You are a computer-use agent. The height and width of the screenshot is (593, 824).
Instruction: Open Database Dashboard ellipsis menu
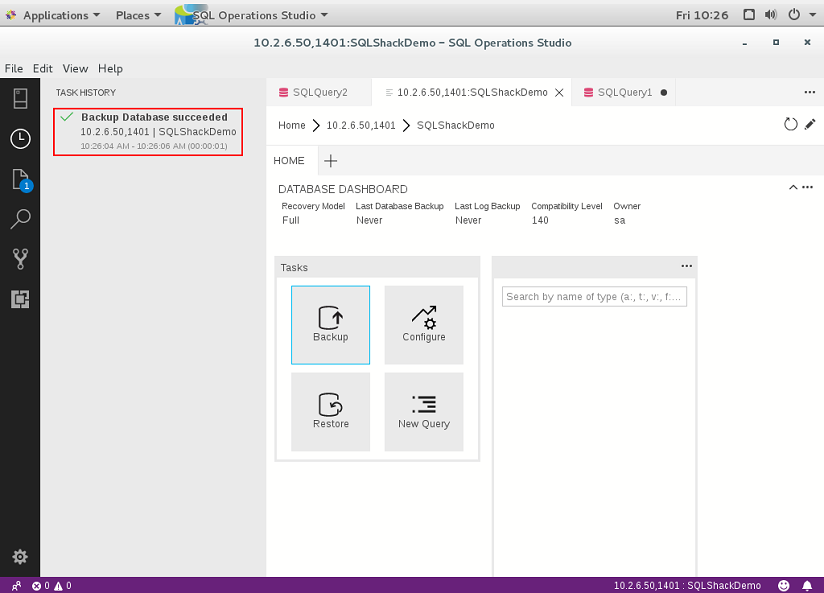click(808, 187)
